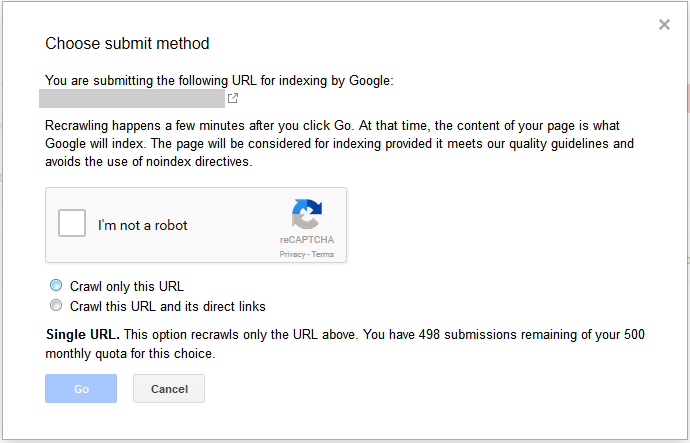
Task: Open the submitted URL via external link icon
Action: point(233,98)
